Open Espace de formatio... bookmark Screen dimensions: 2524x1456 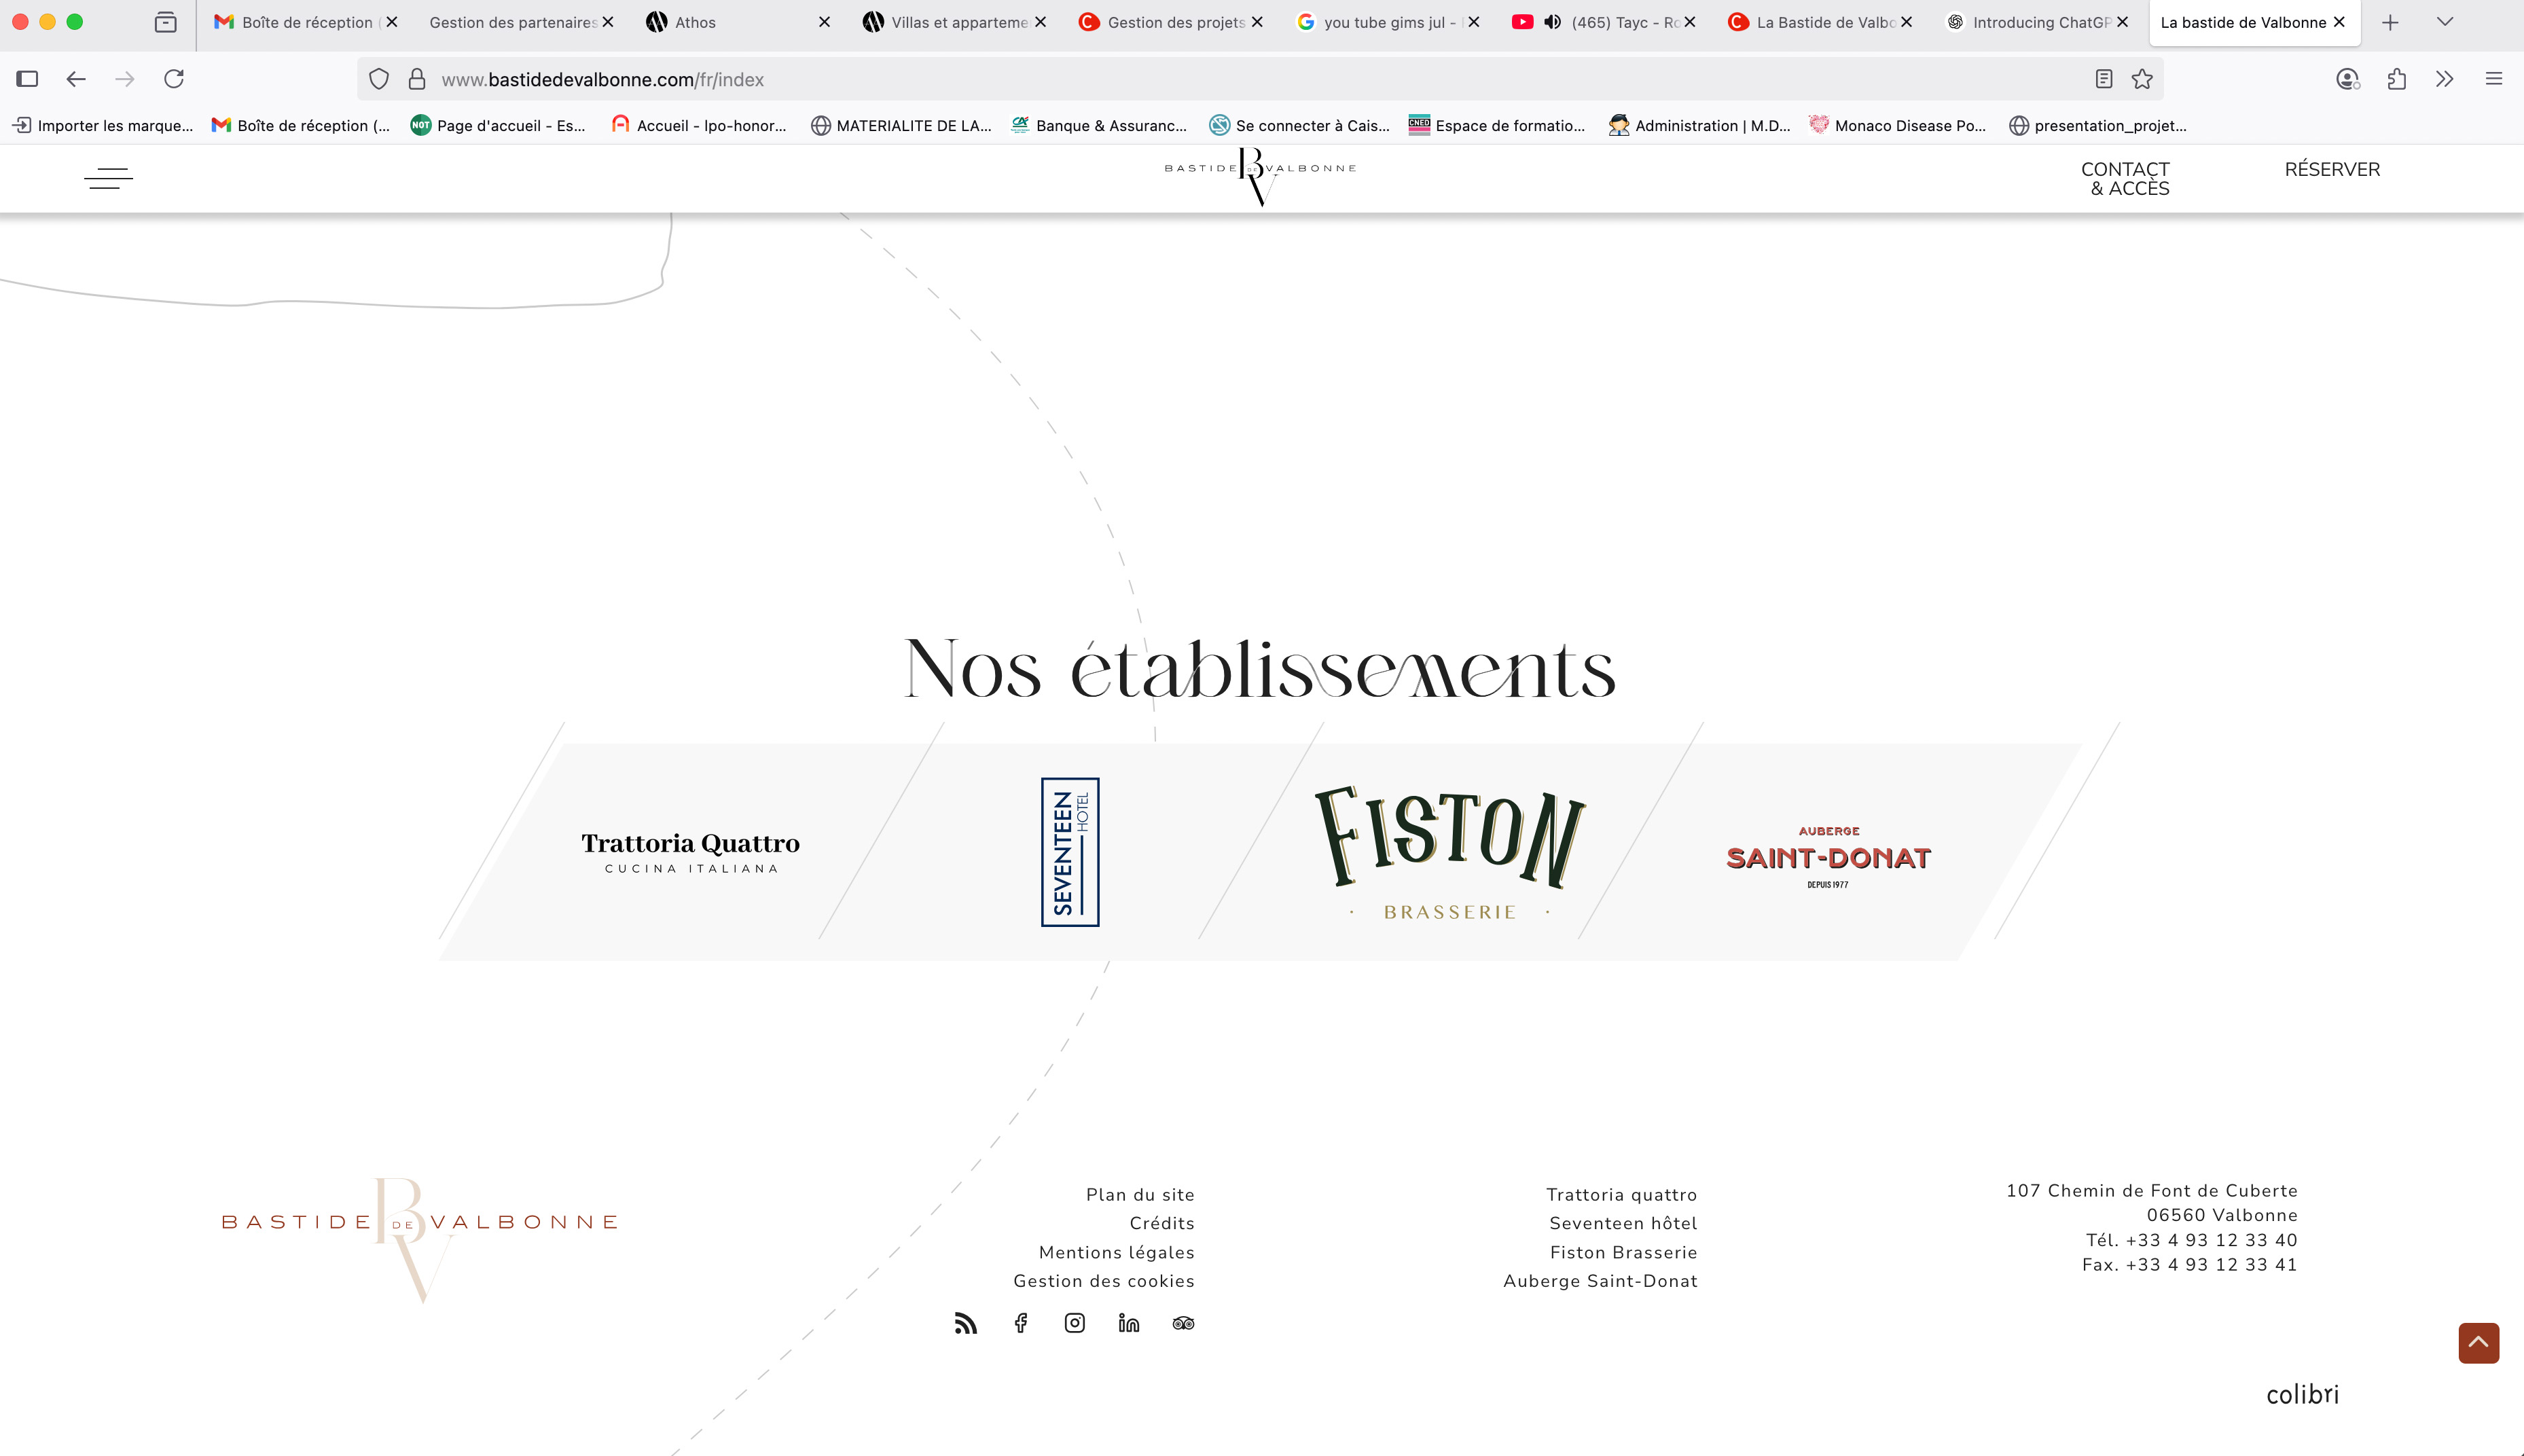tap(1497, 125)
